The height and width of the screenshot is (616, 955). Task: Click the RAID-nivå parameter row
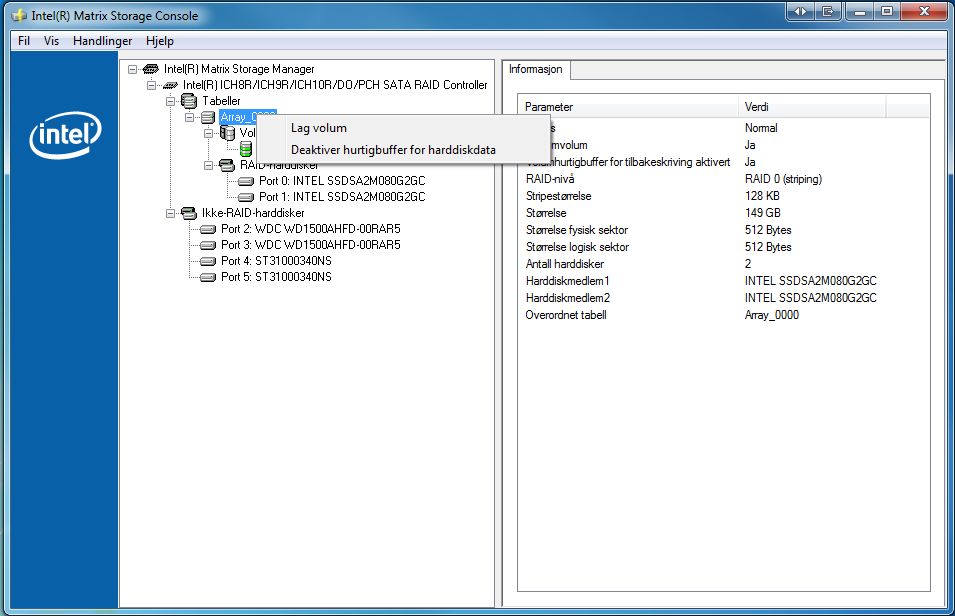pos(550,179)
